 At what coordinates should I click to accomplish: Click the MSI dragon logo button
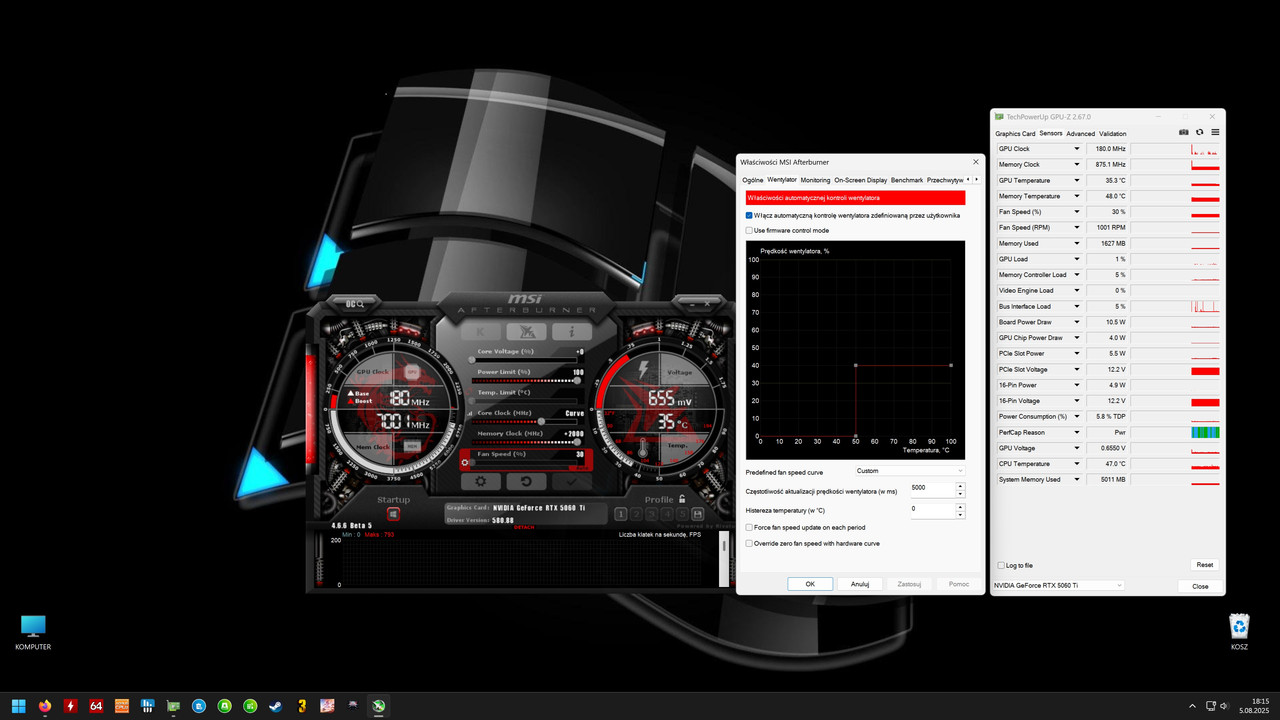526,332
